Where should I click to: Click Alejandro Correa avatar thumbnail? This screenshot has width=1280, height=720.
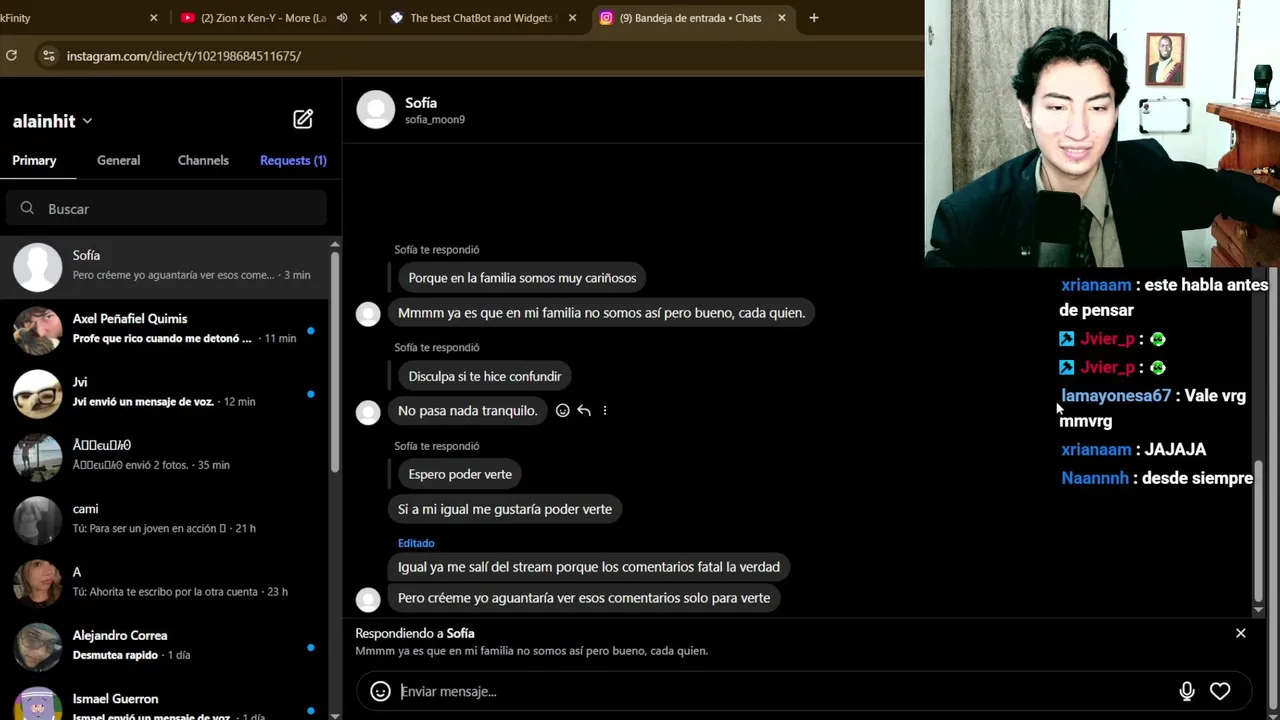tap(38, 646)
